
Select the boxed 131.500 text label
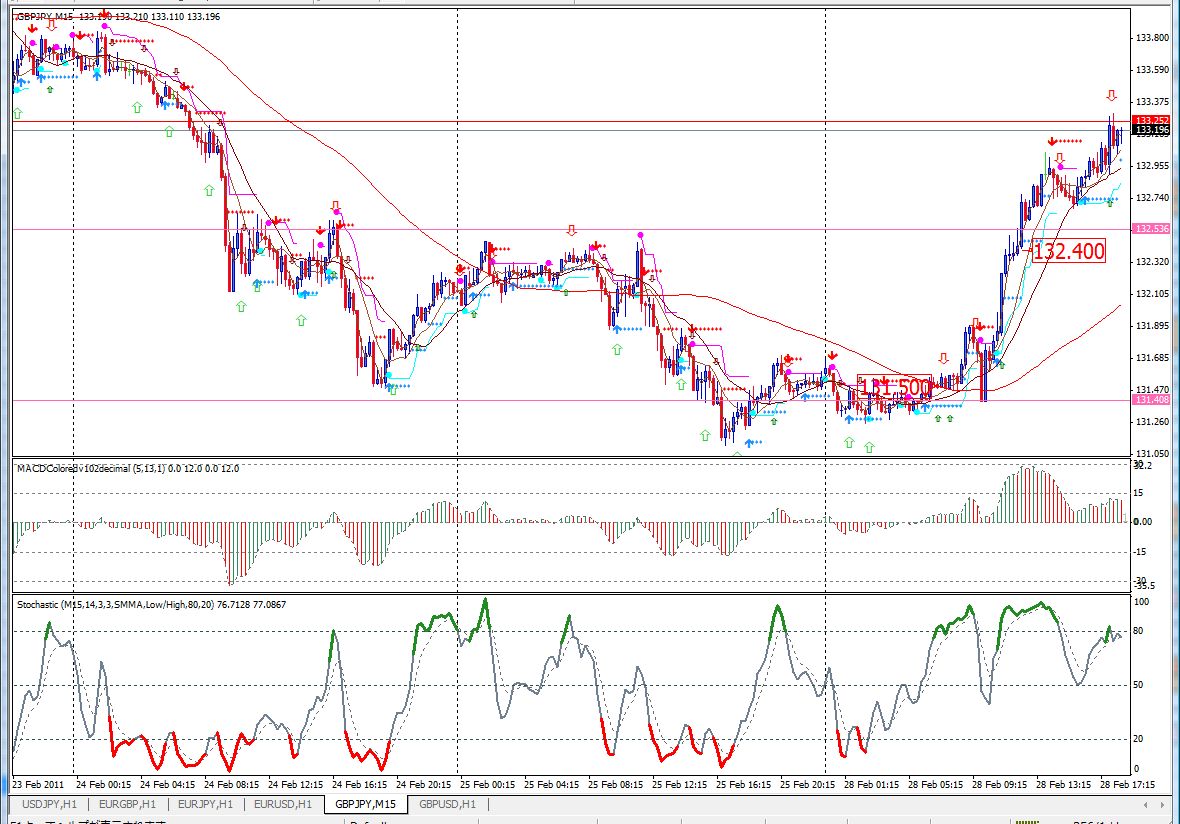[x=895, y=388]
